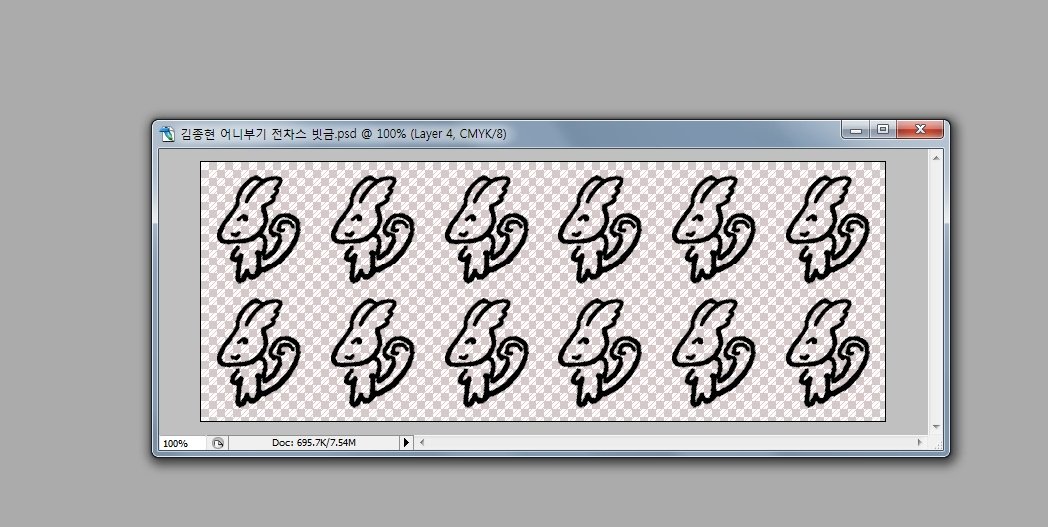Click the Photoshop document icon in title bar
Screen dimensions: 1048x527
pyautogui.click(x=167, y=134)
